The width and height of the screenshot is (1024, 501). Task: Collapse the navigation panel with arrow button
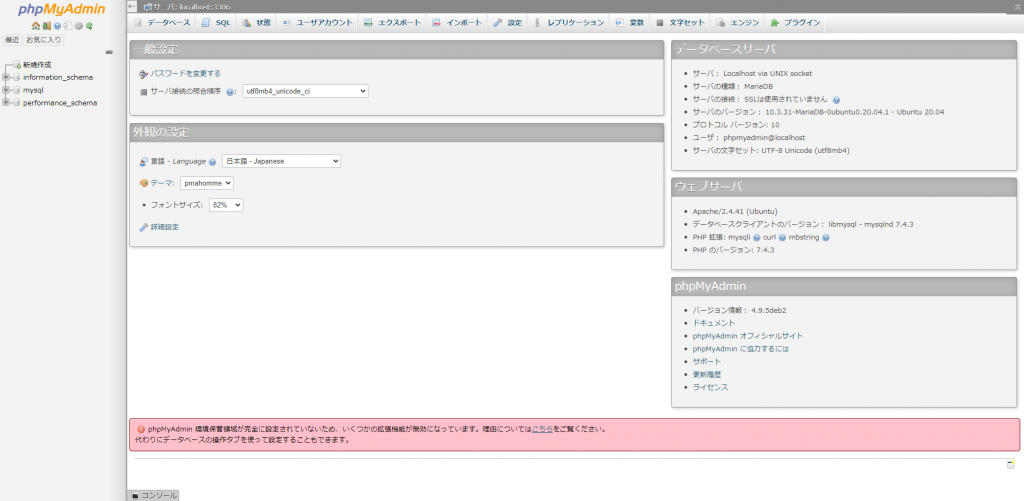pos(132,7)
